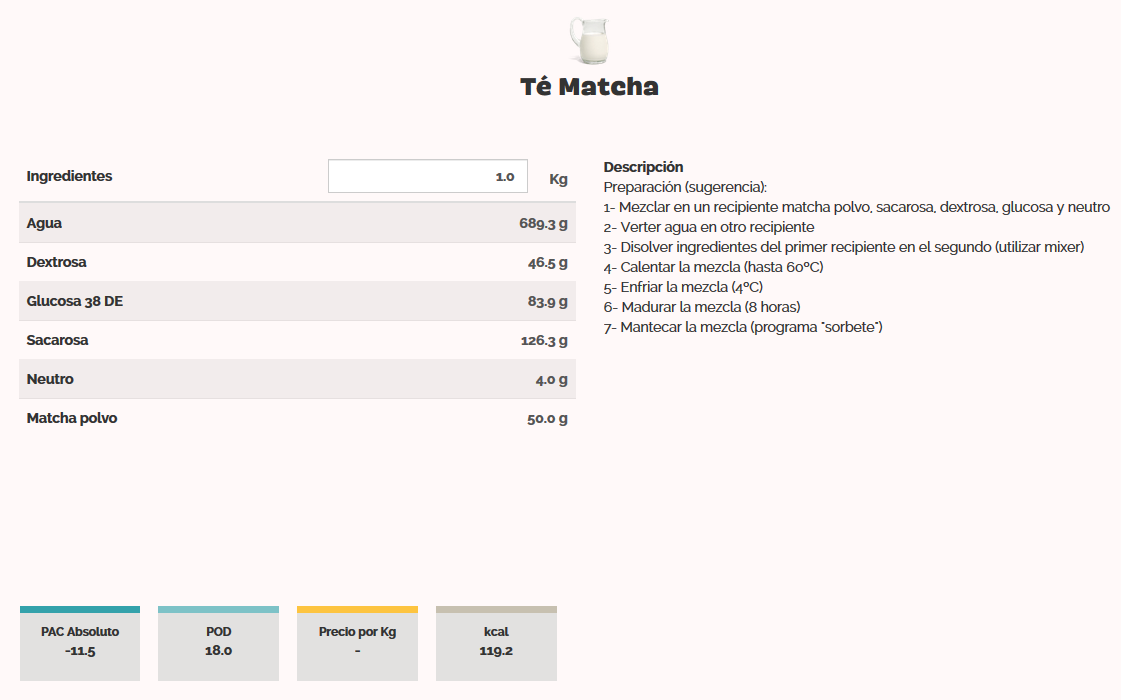Click the Precio por Kg card
This screenshot has height=700, width=1121.
pos(357,643)
